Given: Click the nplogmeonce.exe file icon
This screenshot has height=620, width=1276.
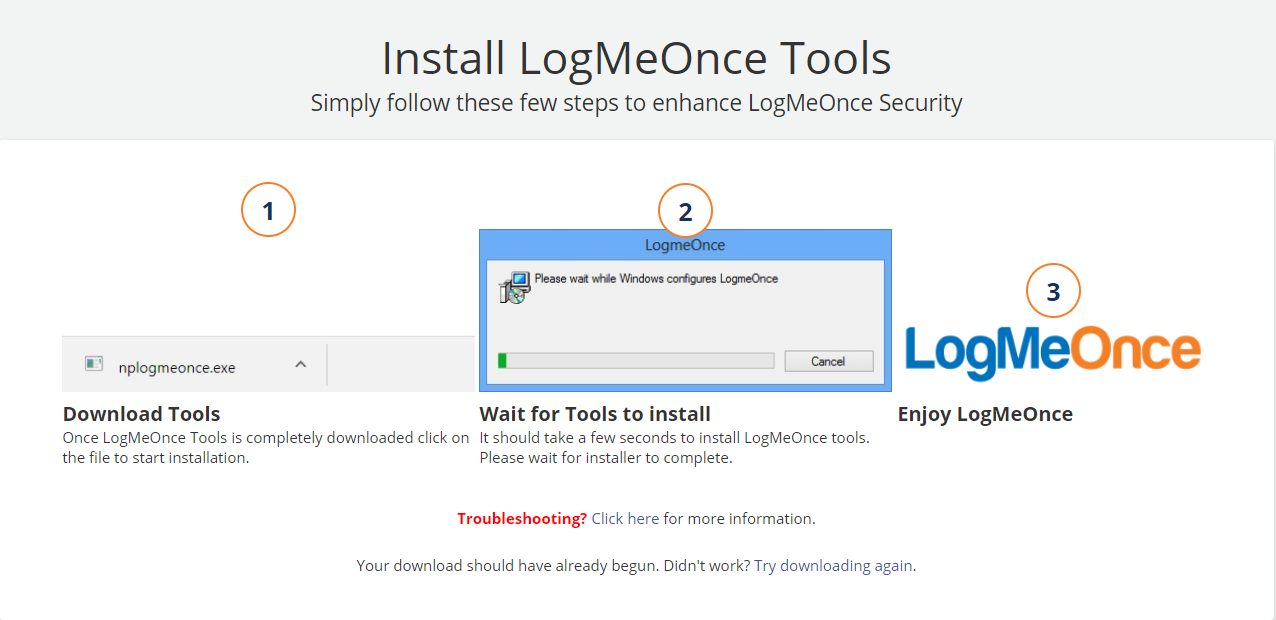Looking at the screenshot, I should (94, 365).
